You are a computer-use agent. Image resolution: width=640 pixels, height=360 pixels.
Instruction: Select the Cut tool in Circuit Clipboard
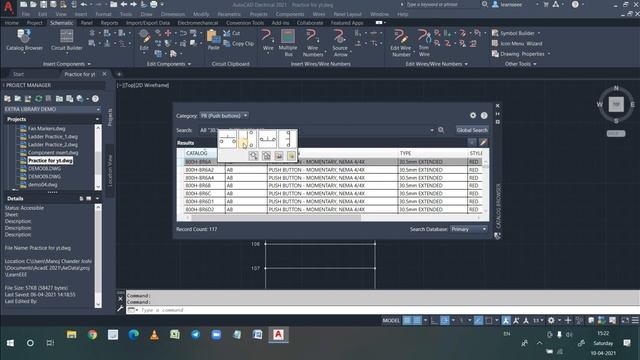[x=232, y=33]
